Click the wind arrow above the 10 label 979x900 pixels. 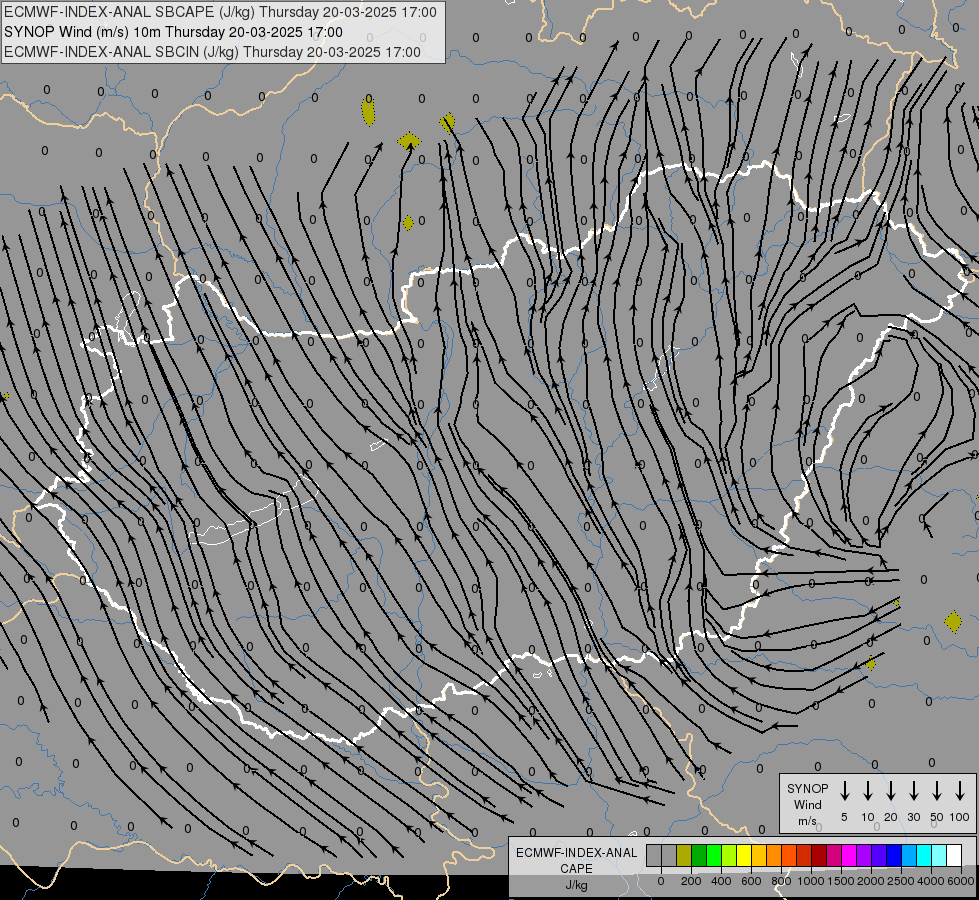867,791
